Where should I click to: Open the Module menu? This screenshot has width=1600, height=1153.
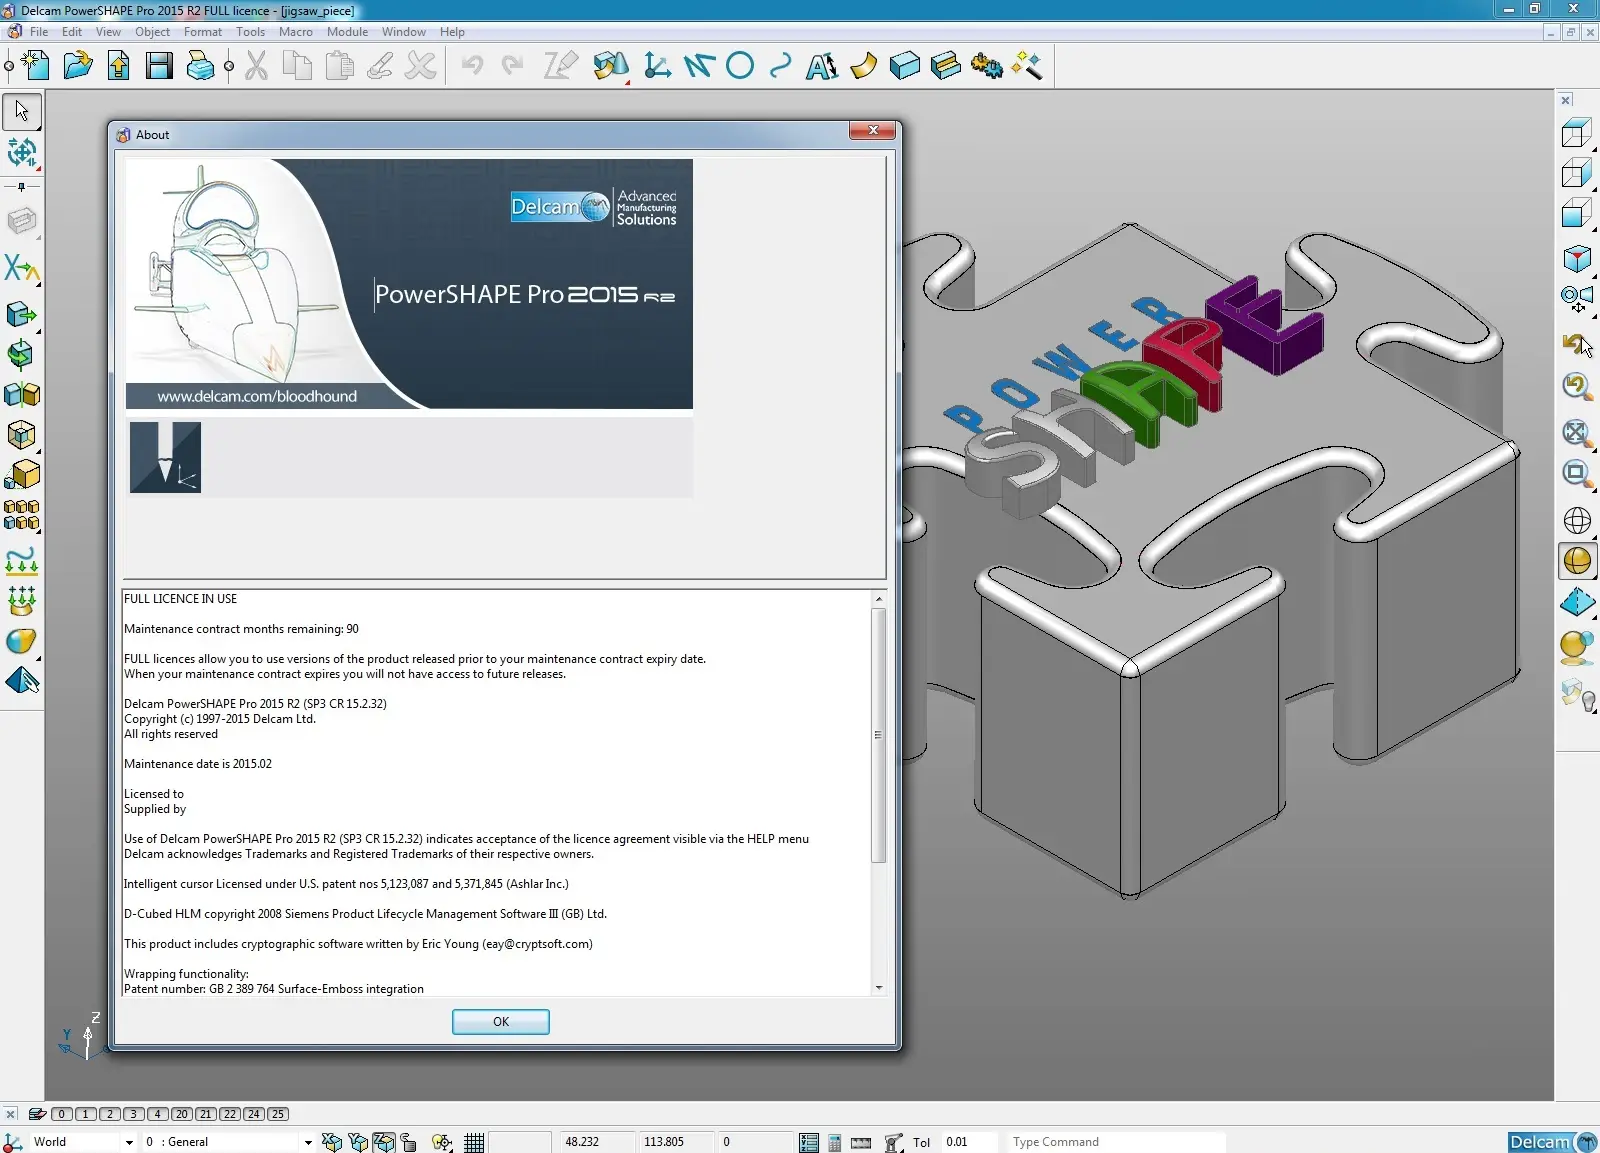tap(347, 32)
